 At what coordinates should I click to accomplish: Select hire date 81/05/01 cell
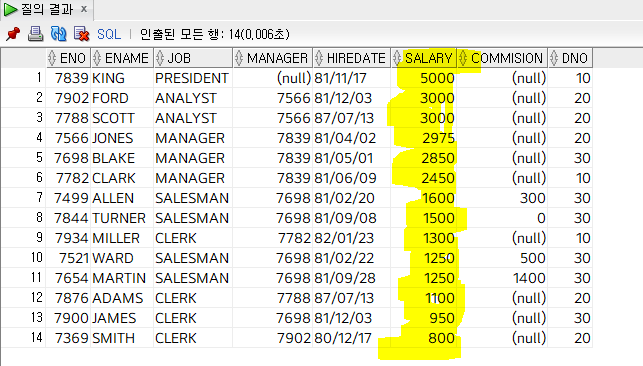tap(351, 158)
